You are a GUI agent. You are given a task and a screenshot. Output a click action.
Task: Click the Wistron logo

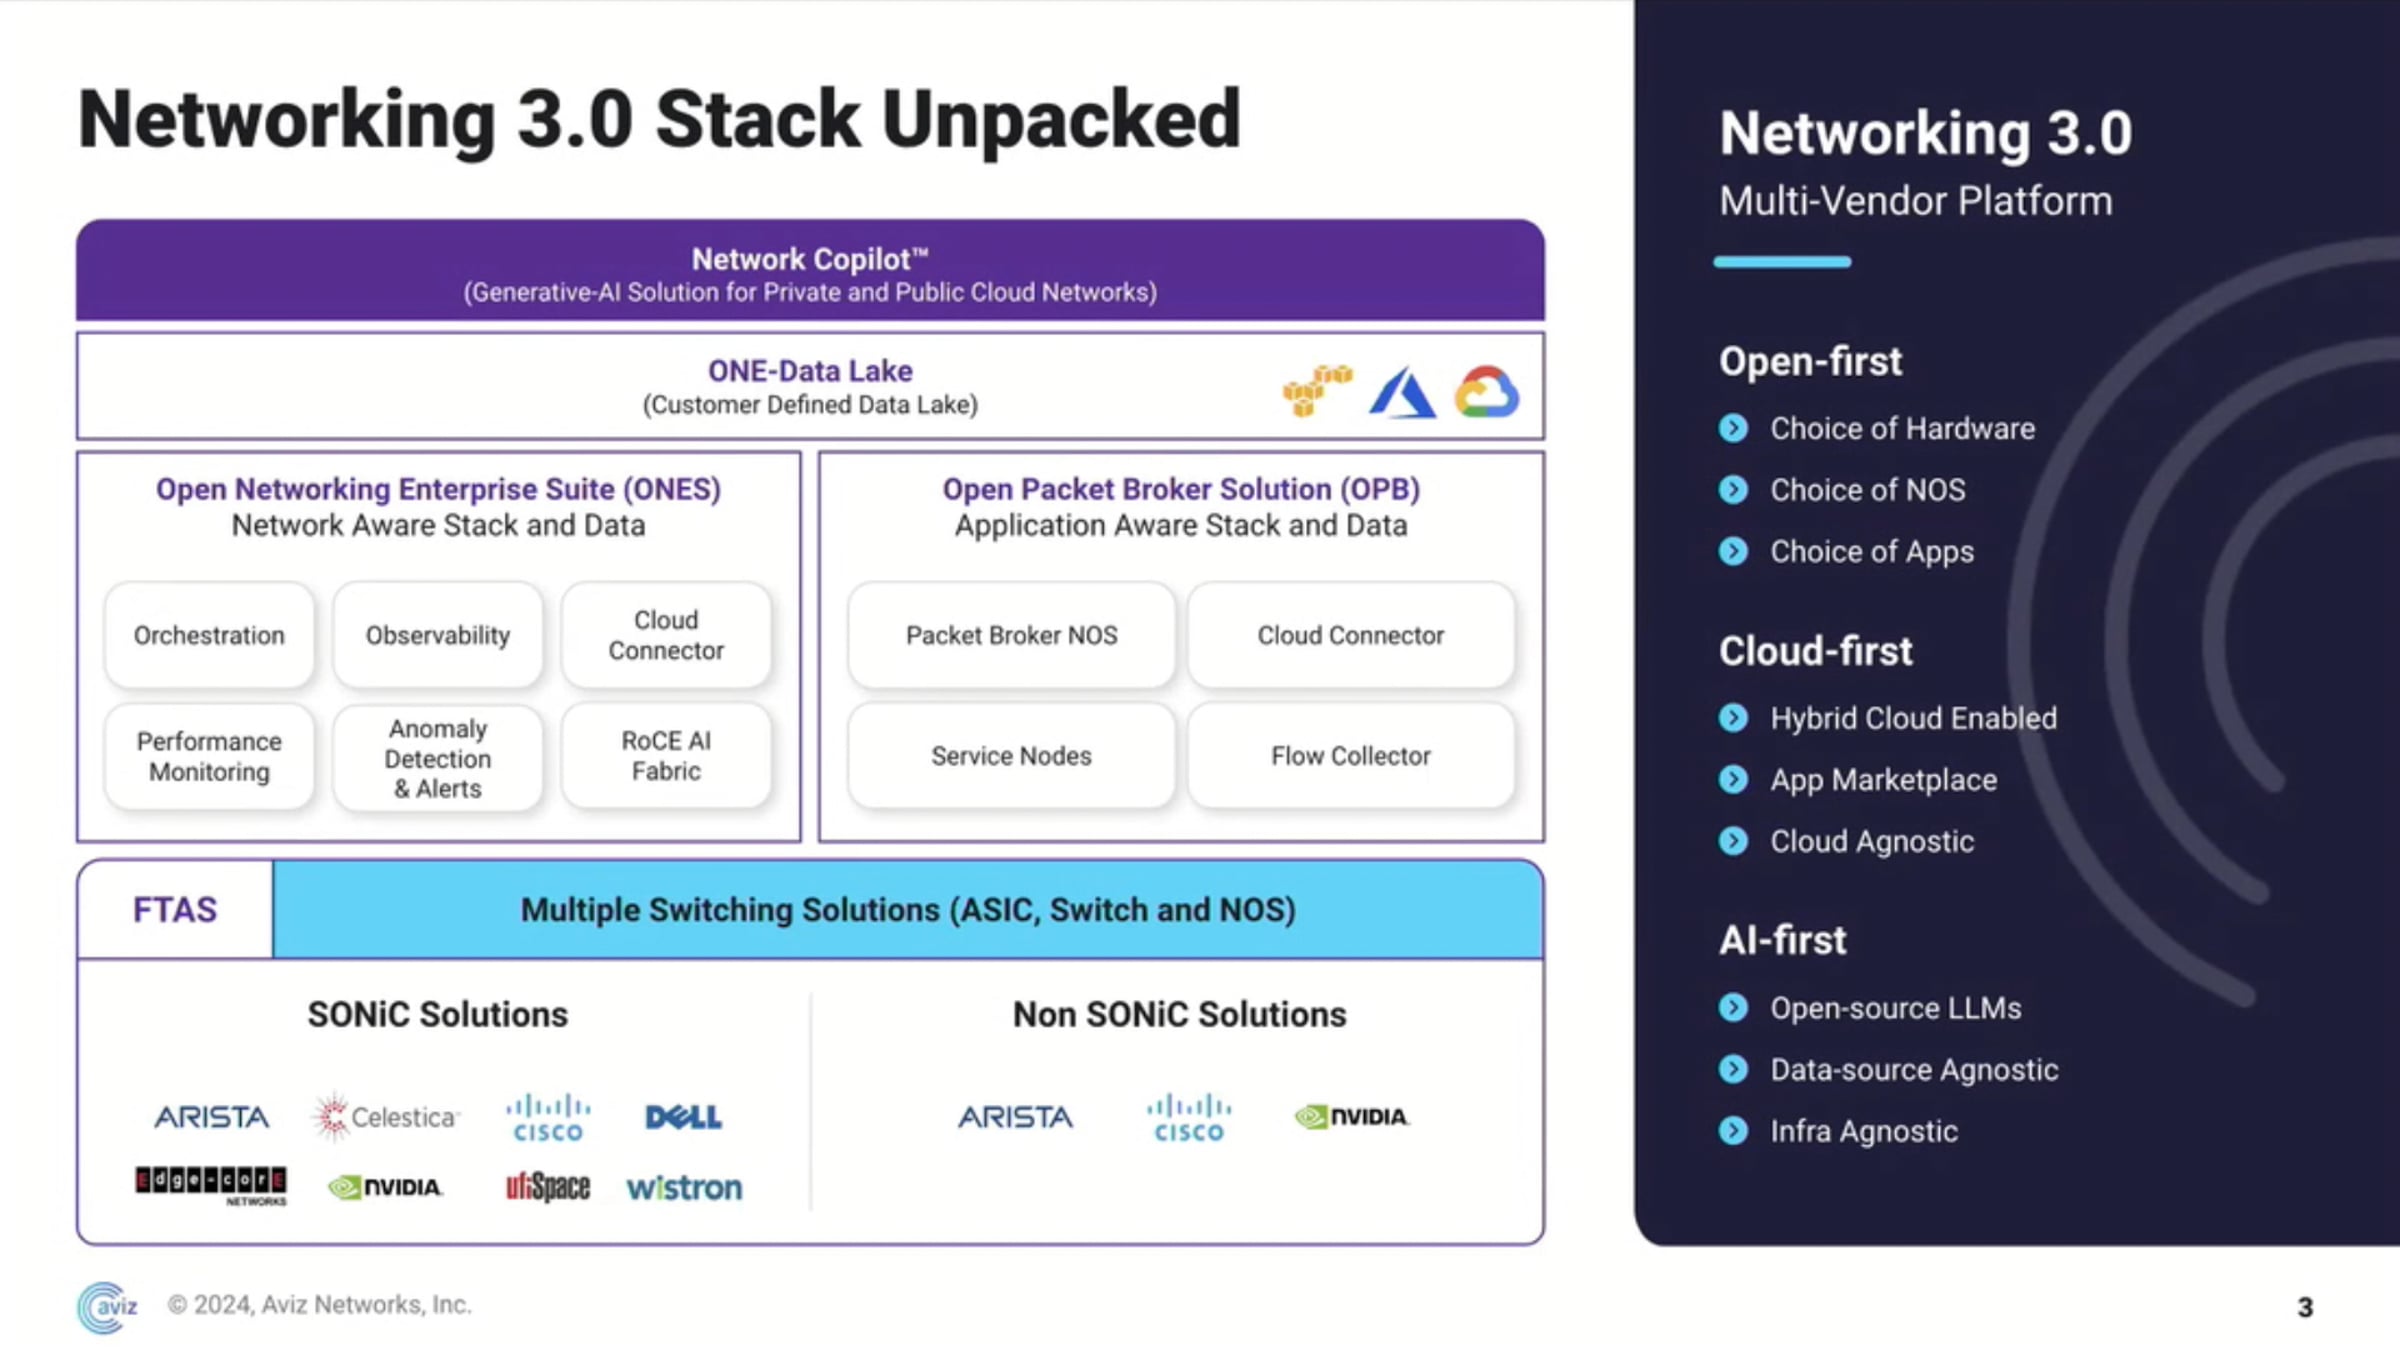coord(684,1188)
